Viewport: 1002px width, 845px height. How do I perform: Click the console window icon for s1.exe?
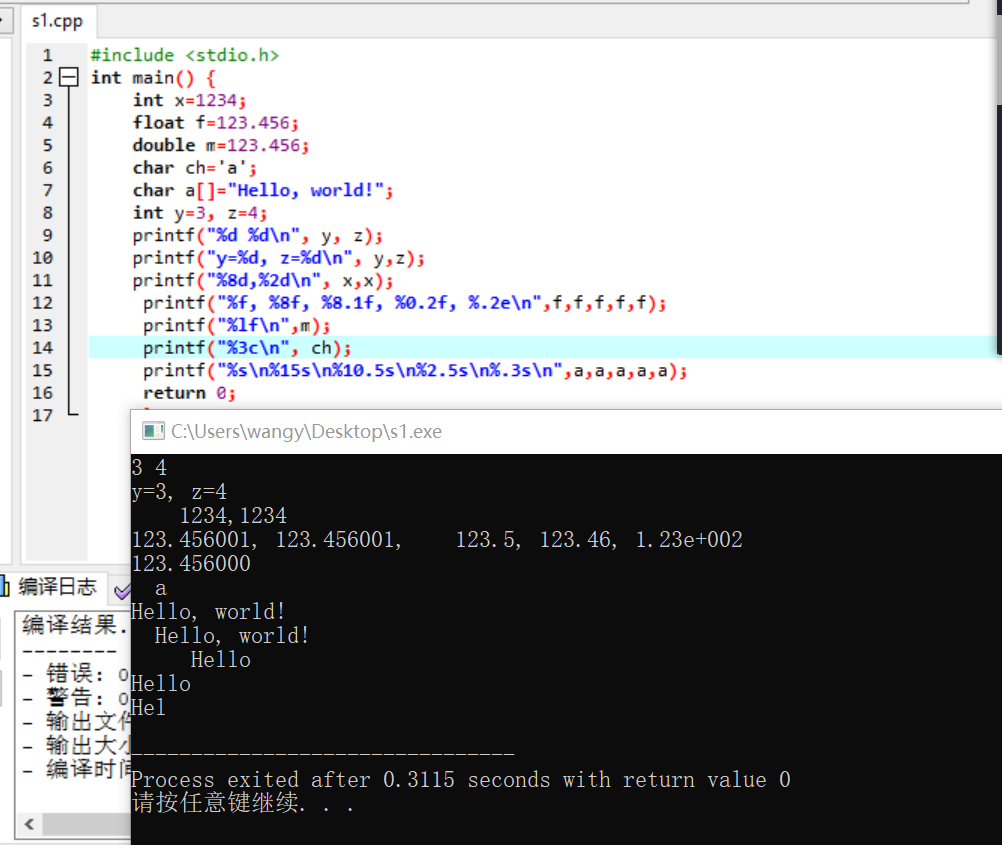153,431
